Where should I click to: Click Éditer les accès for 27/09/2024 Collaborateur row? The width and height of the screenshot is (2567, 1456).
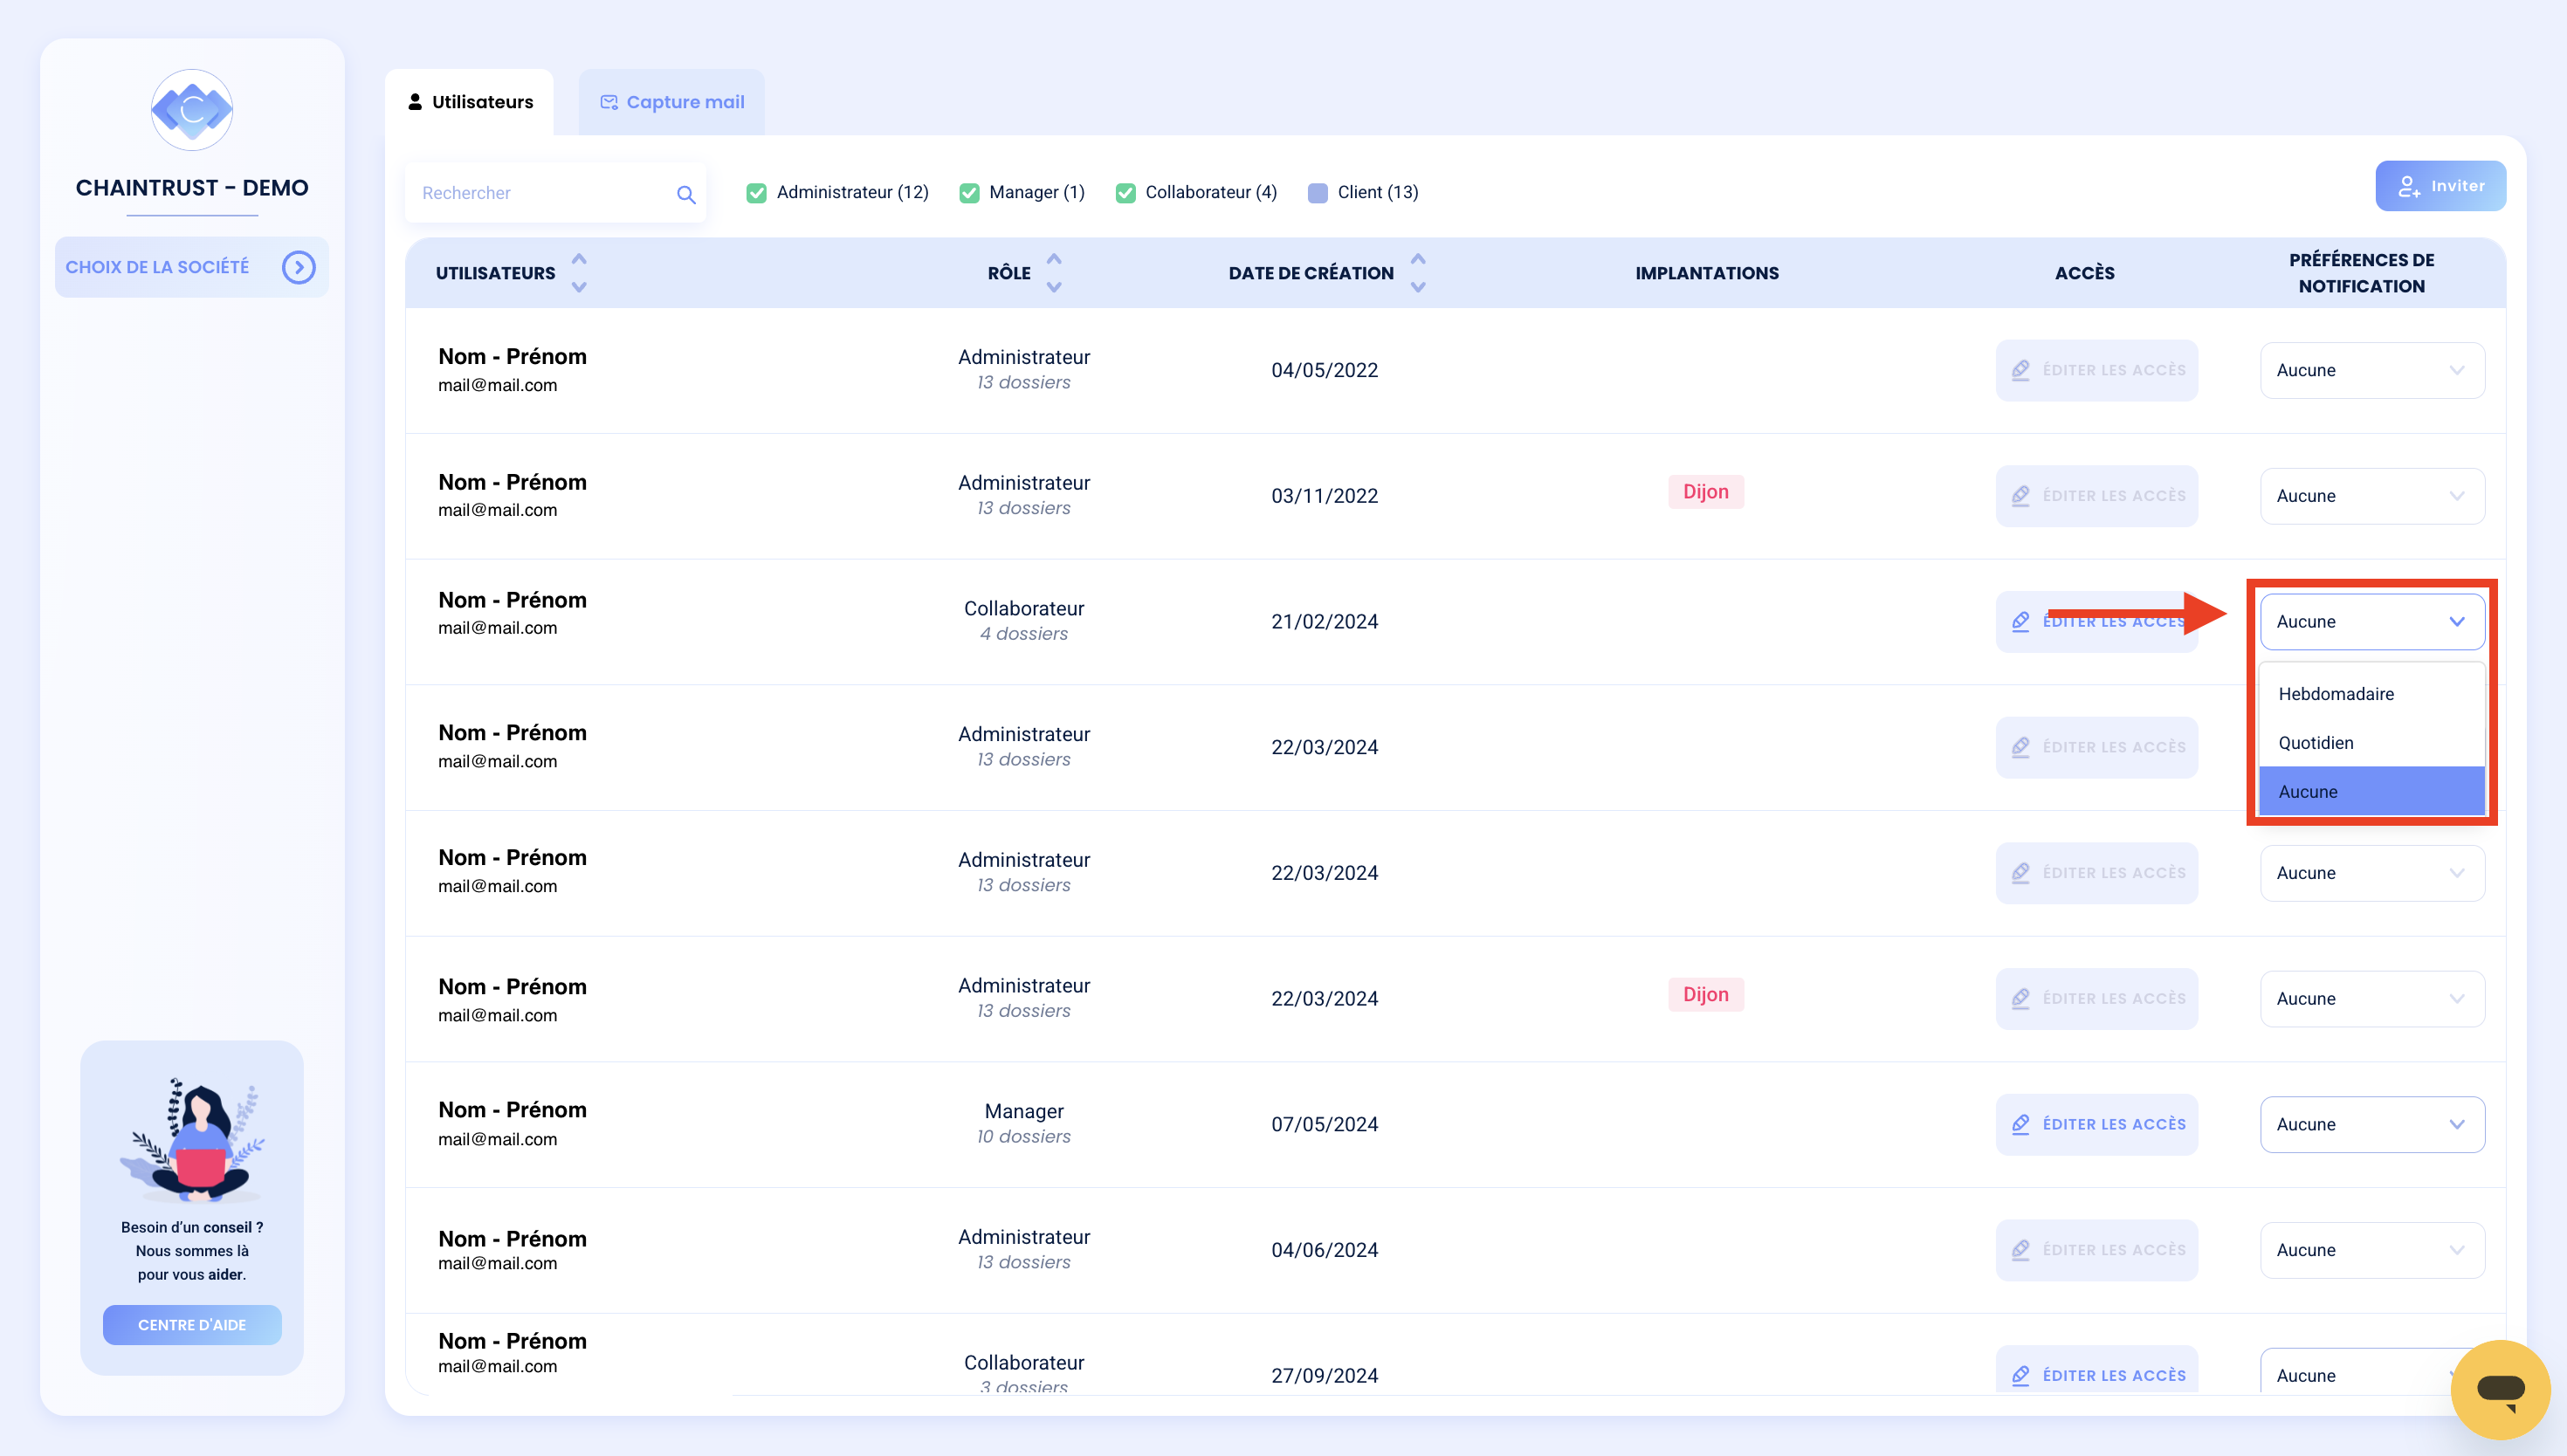point(2097,1370)
